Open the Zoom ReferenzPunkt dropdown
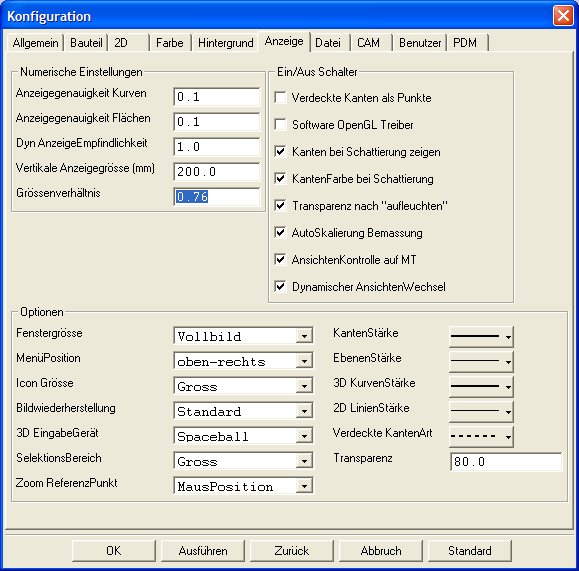 click(243, 486)
